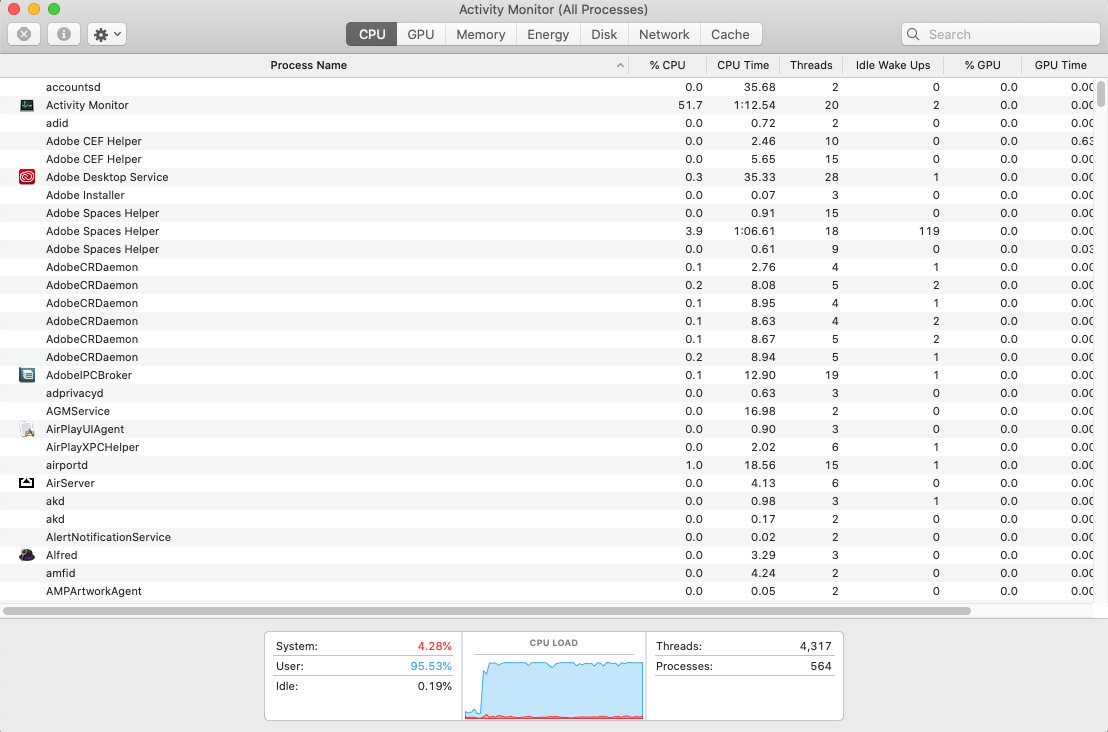The width and height of the screenshot is (1108, 732).
Task: Click the 119 idle wake ups value
Action: [929, 231]
